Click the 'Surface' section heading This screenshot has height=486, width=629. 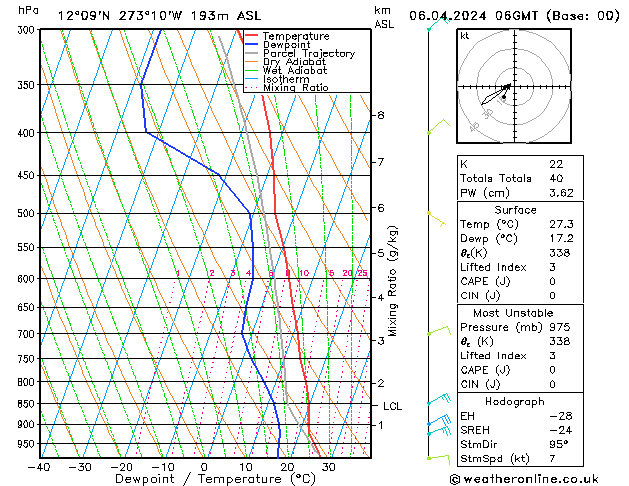coord(515,210)
